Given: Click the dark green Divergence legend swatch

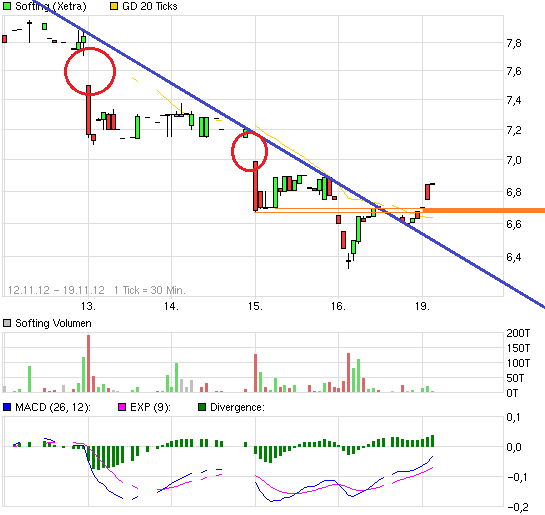Looking at the screenshot, I should pos(202,407).
